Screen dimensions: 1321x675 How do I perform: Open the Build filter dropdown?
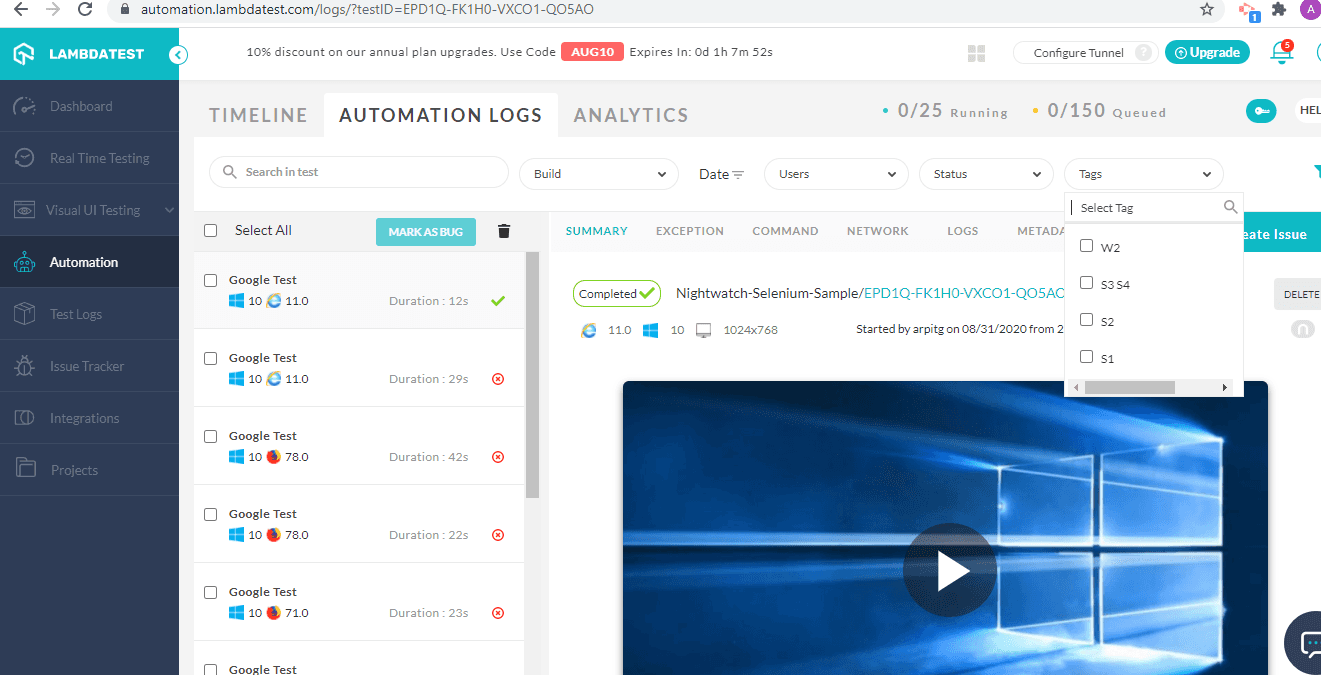click(x=598, y=173)
